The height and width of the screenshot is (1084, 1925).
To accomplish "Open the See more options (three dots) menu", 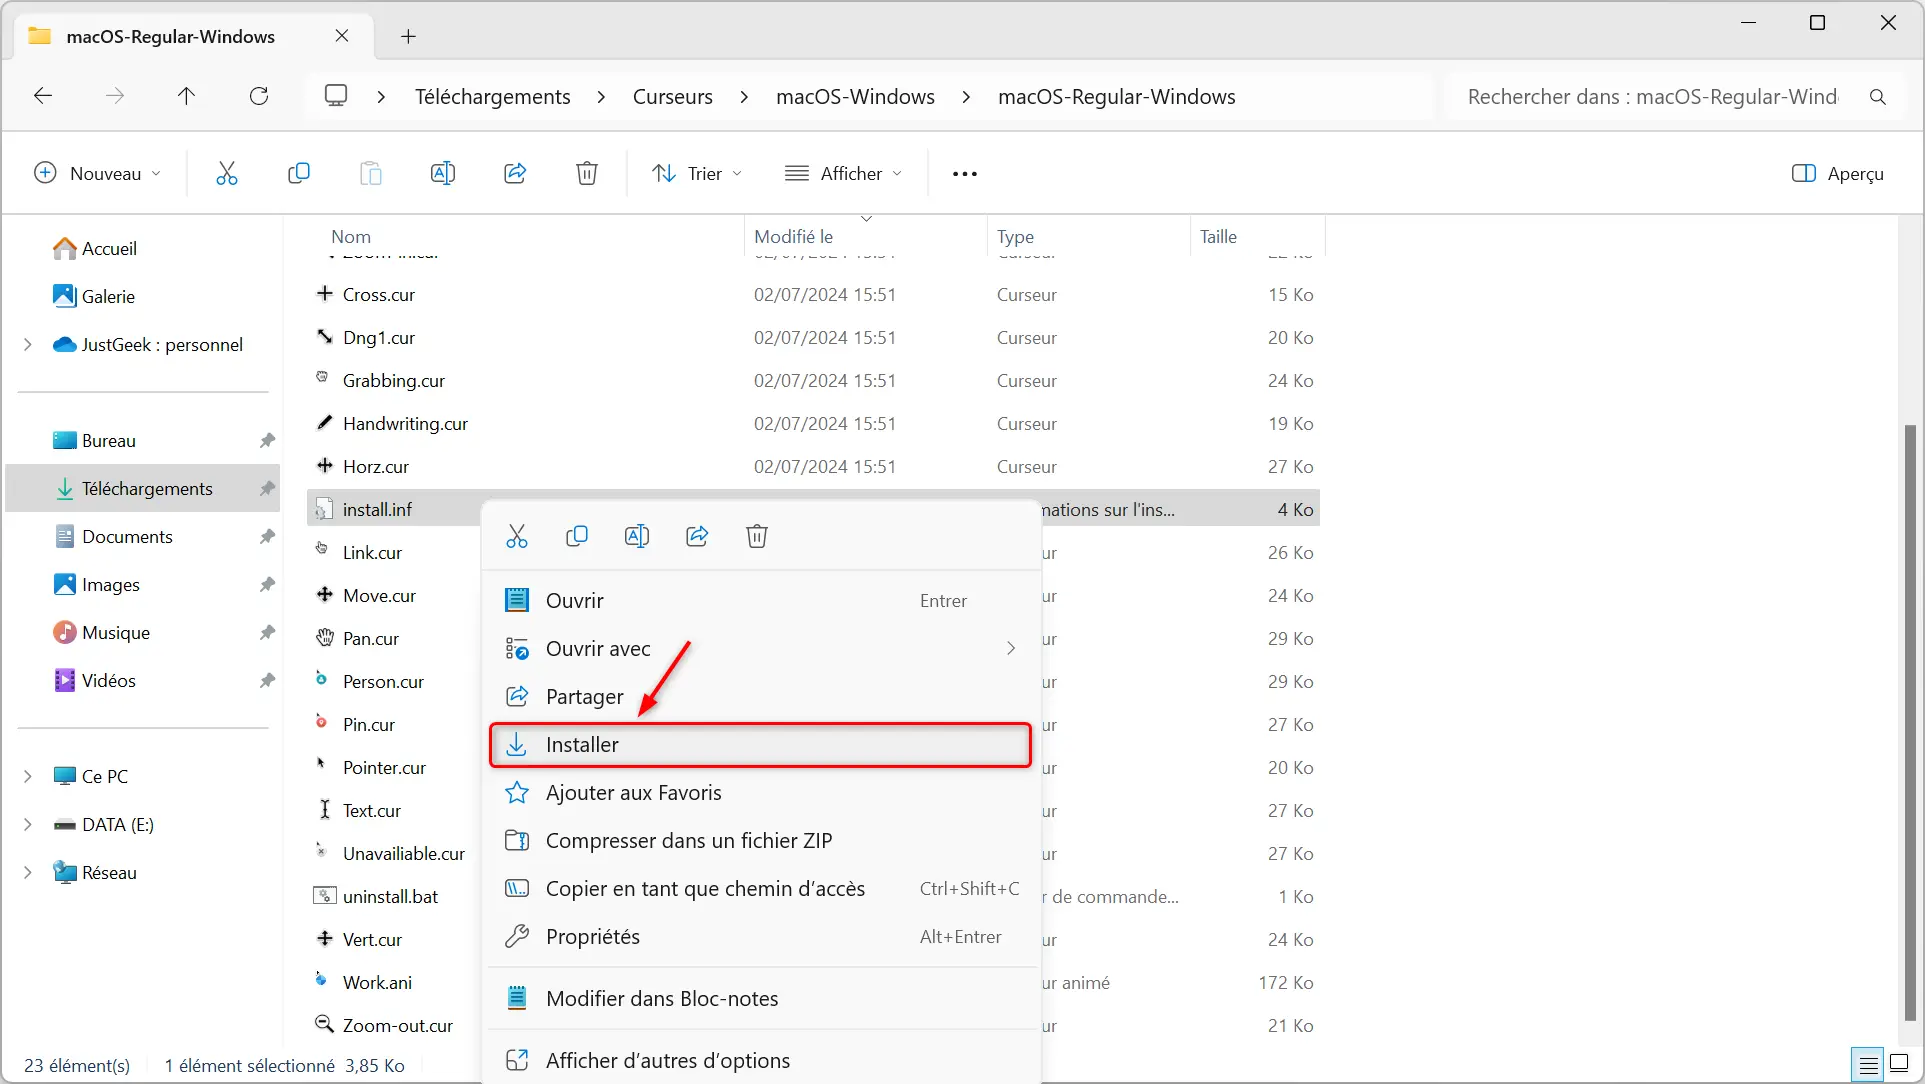I will pos(965,174).
